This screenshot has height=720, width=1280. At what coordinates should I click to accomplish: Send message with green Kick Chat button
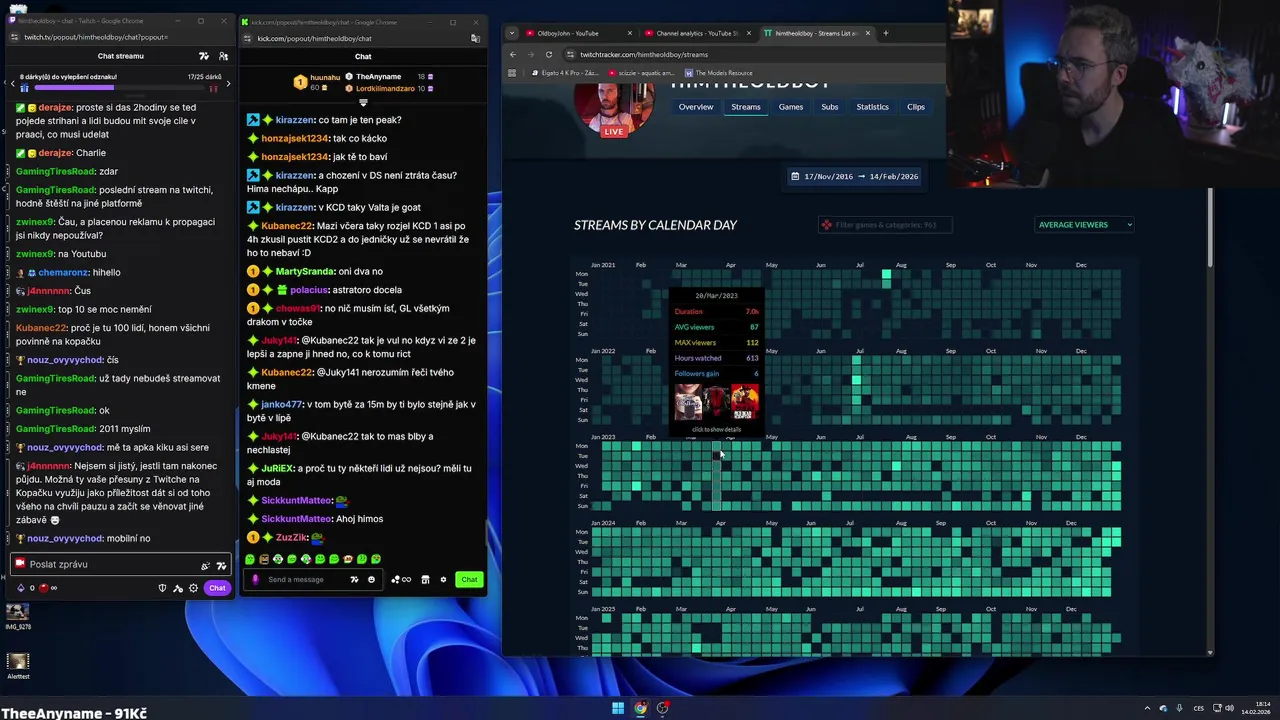coord(469,579)
